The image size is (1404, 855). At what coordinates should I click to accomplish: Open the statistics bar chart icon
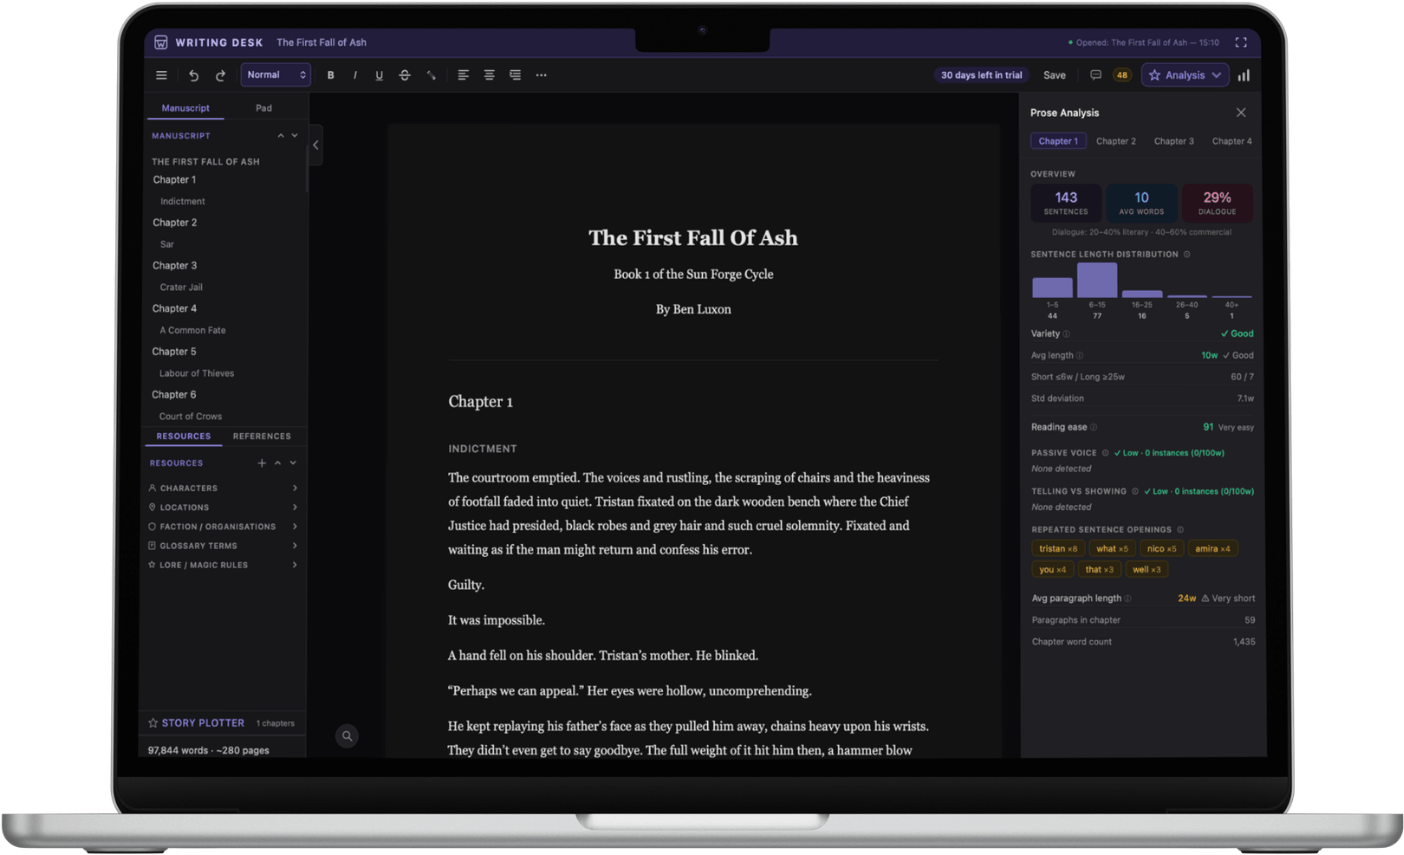click(1244, 75)
